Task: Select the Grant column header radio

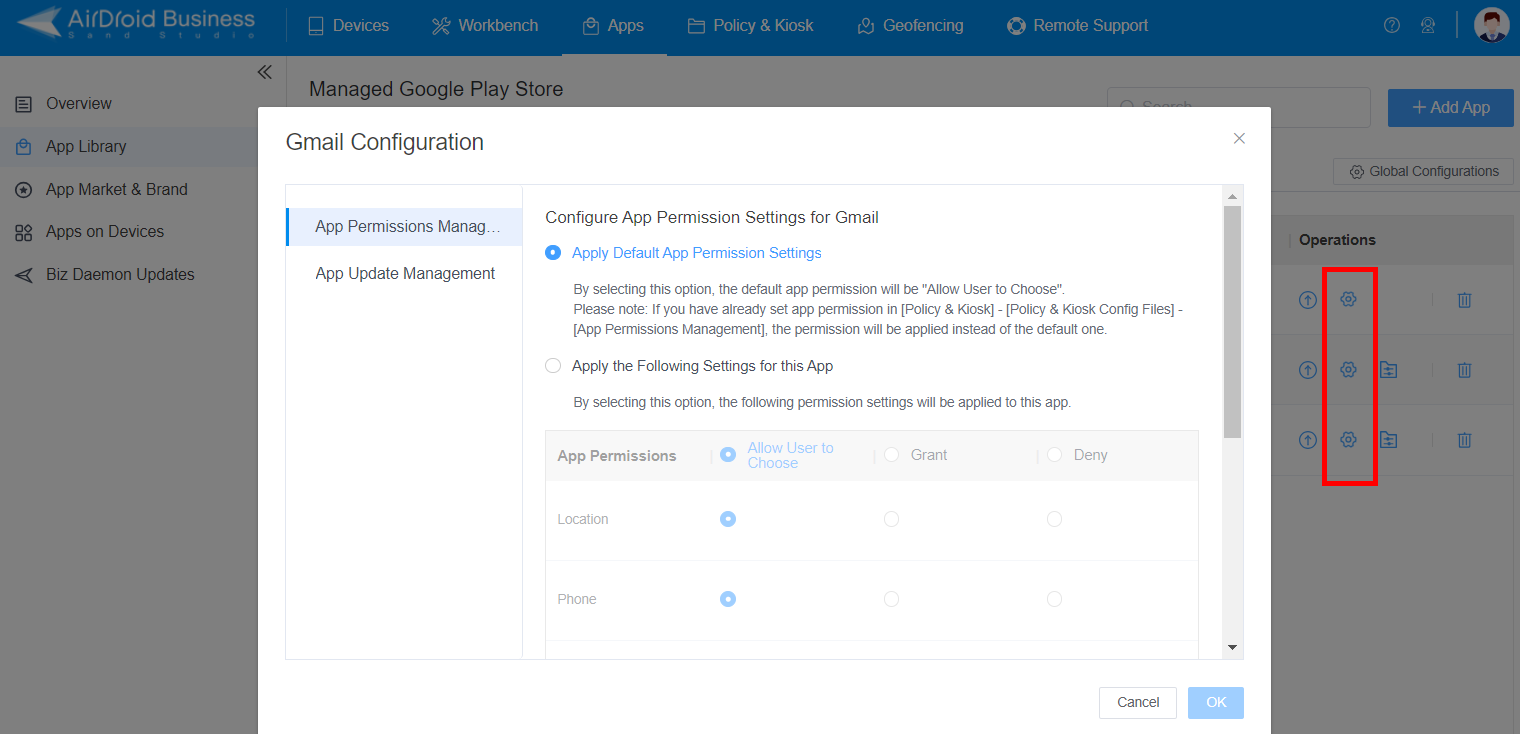Action: pos(891,454)
